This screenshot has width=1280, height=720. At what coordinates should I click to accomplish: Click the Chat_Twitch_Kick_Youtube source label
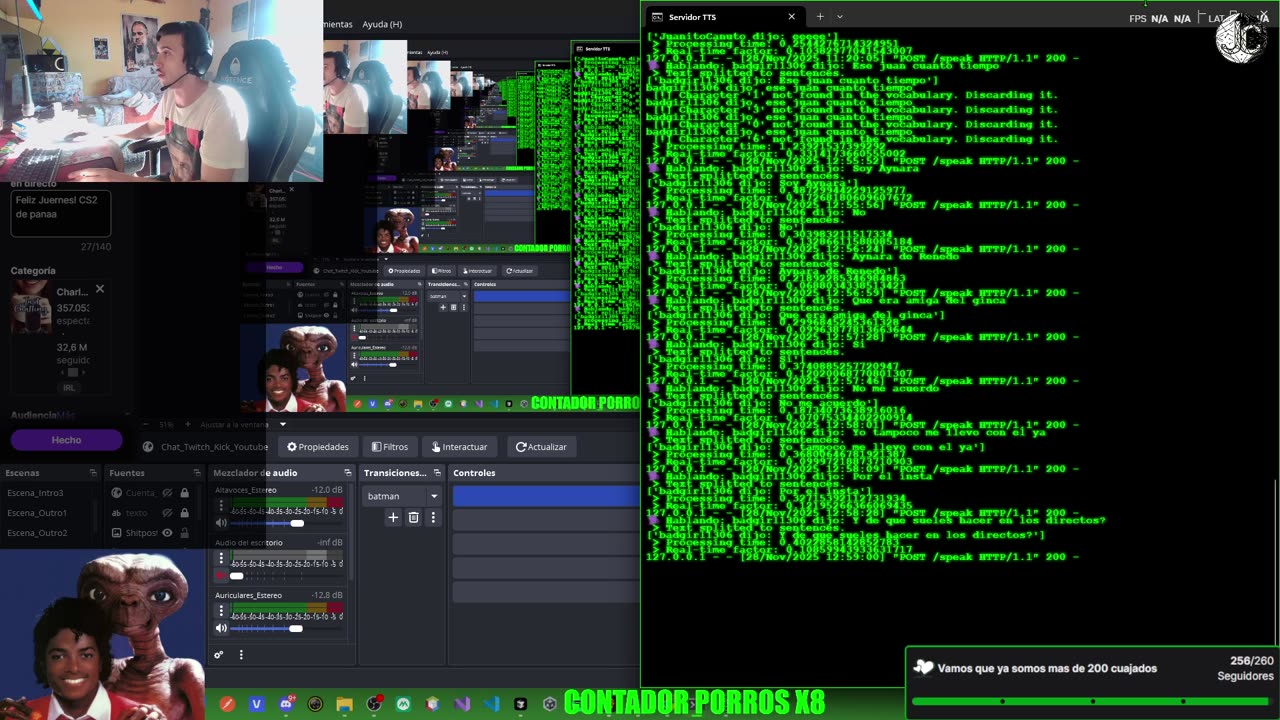214,447
